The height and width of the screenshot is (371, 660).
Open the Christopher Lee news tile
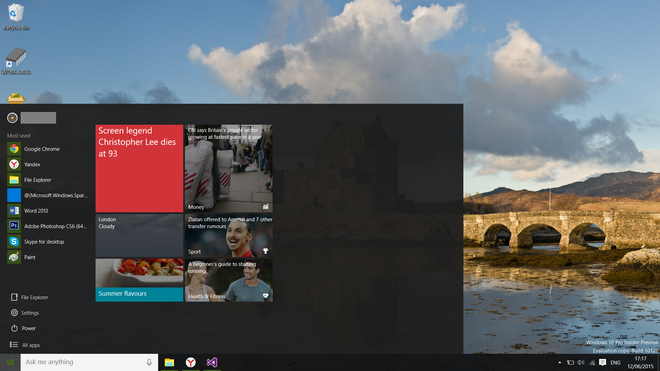[139, 168]
